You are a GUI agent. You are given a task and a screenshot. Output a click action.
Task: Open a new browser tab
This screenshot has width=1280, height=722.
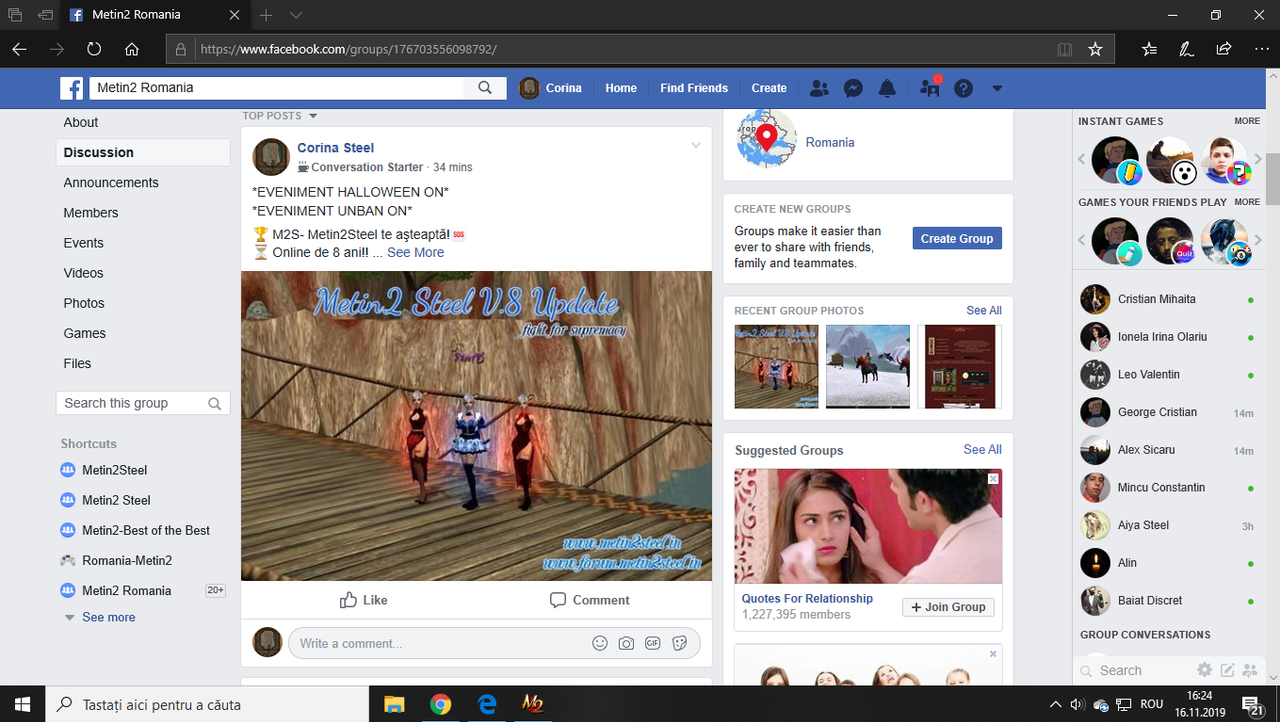coord(266,15)
